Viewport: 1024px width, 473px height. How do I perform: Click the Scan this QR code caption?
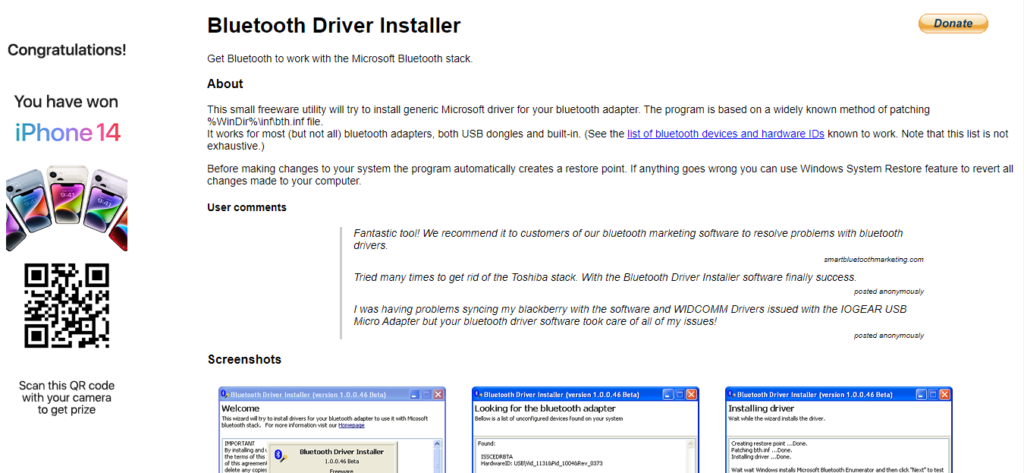click(67, 397)
